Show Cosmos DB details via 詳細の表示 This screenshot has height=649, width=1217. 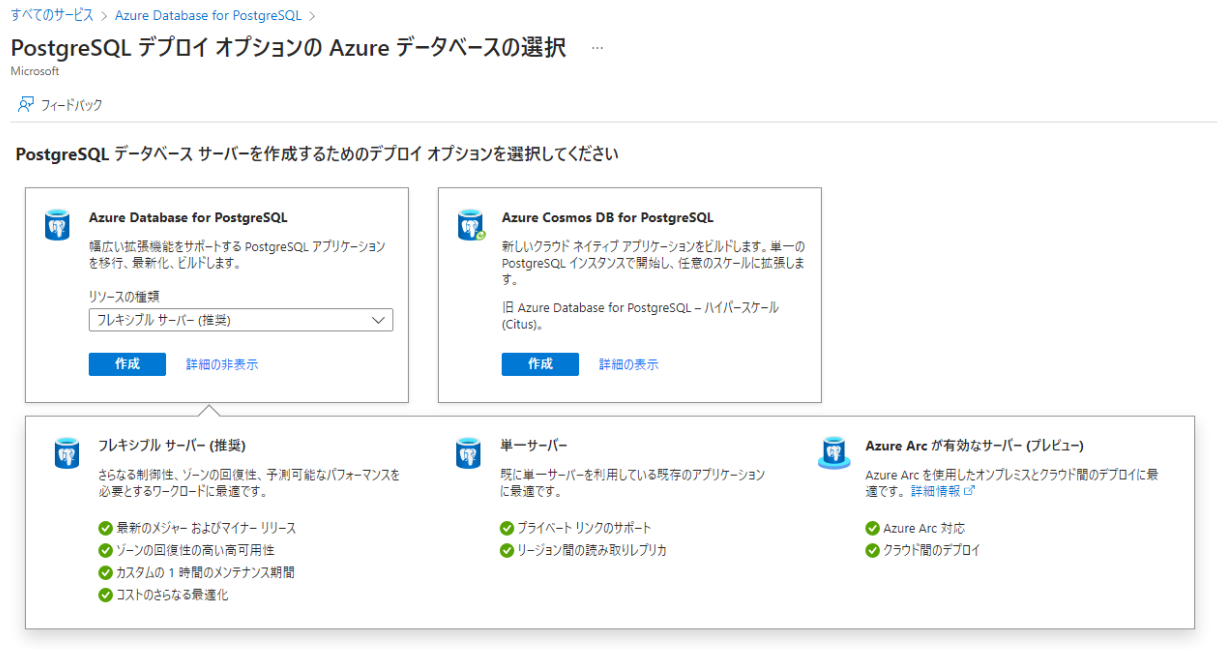[629, 364]
